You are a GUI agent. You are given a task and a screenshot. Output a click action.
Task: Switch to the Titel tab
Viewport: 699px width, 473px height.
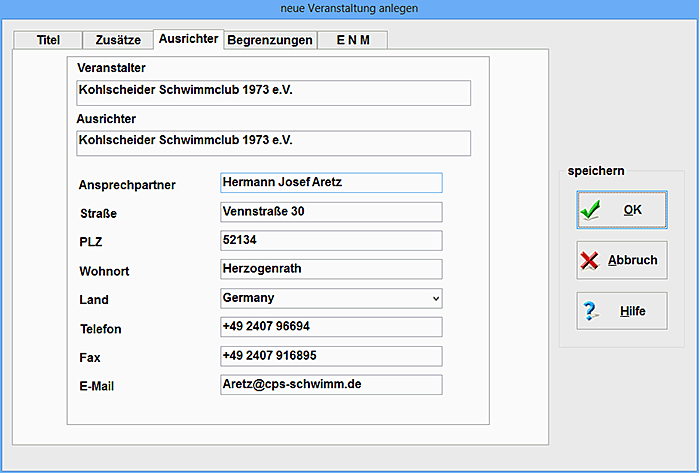pos(49,41)
